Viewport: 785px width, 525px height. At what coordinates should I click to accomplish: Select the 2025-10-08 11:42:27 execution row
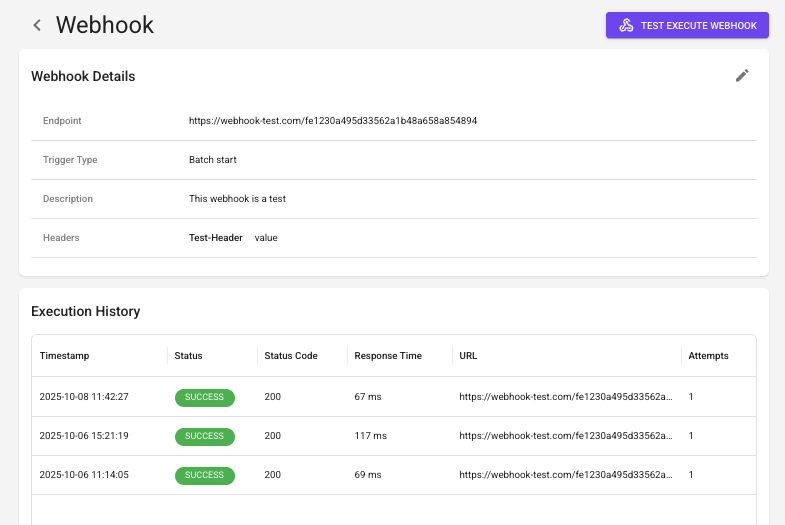point(394,397)
